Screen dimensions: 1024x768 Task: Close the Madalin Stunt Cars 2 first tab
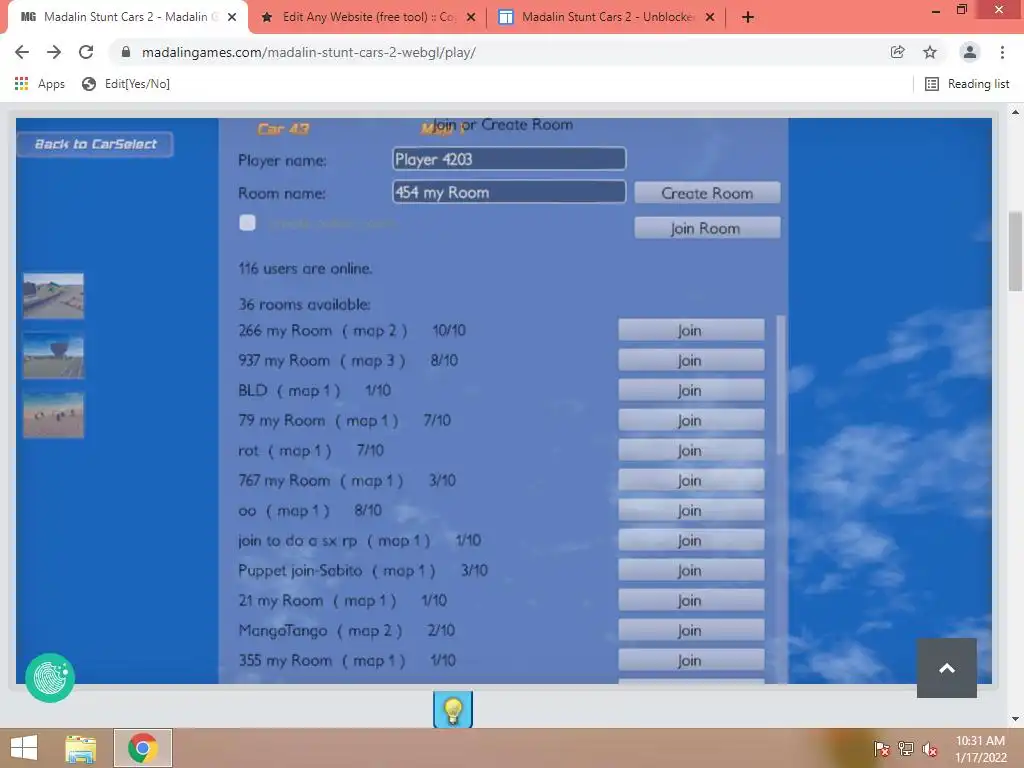coord(232,17)
